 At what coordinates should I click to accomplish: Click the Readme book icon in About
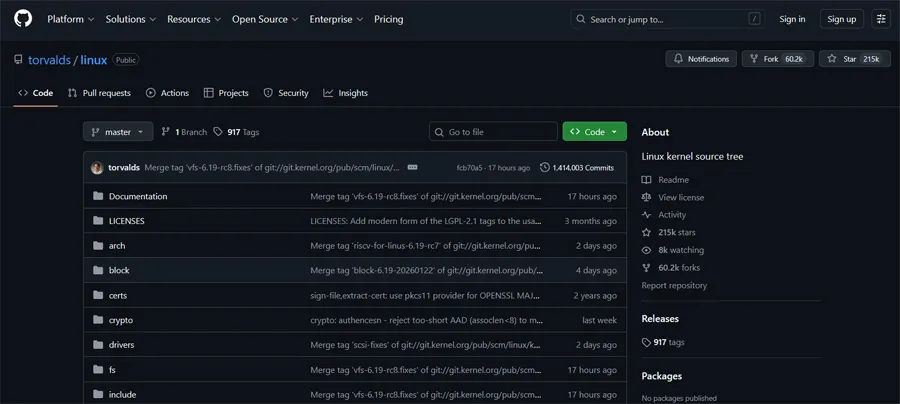(646, 180)
